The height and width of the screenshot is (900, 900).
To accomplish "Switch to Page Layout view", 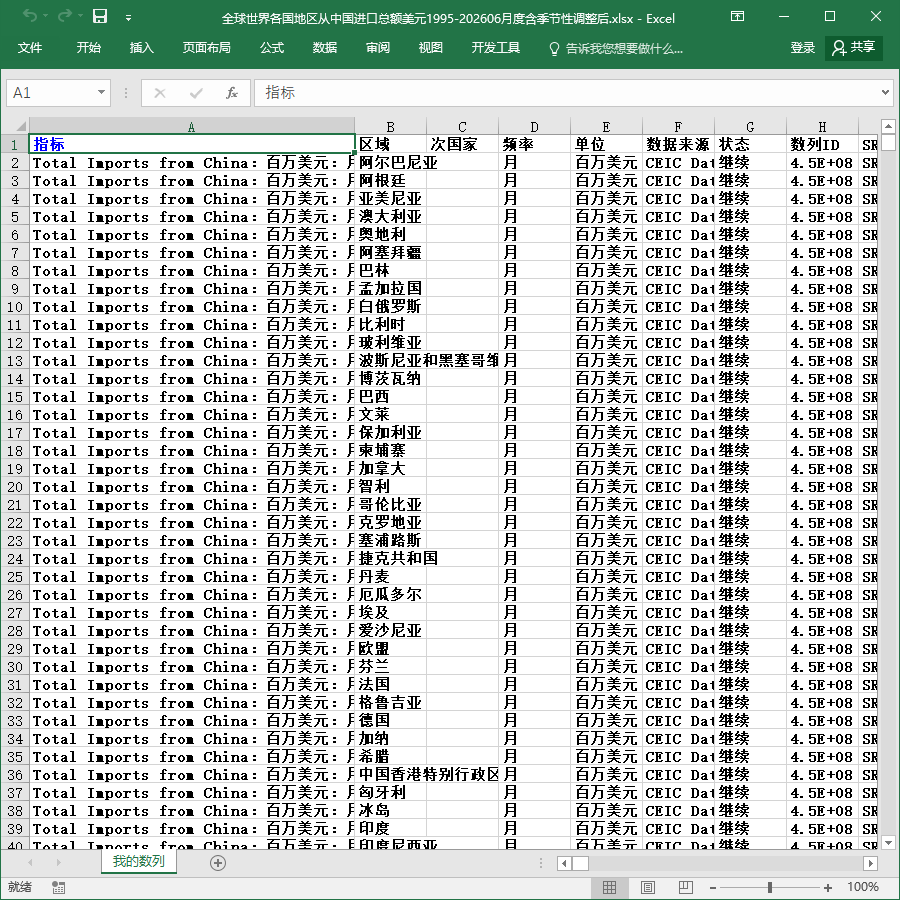I will (647, 887).
